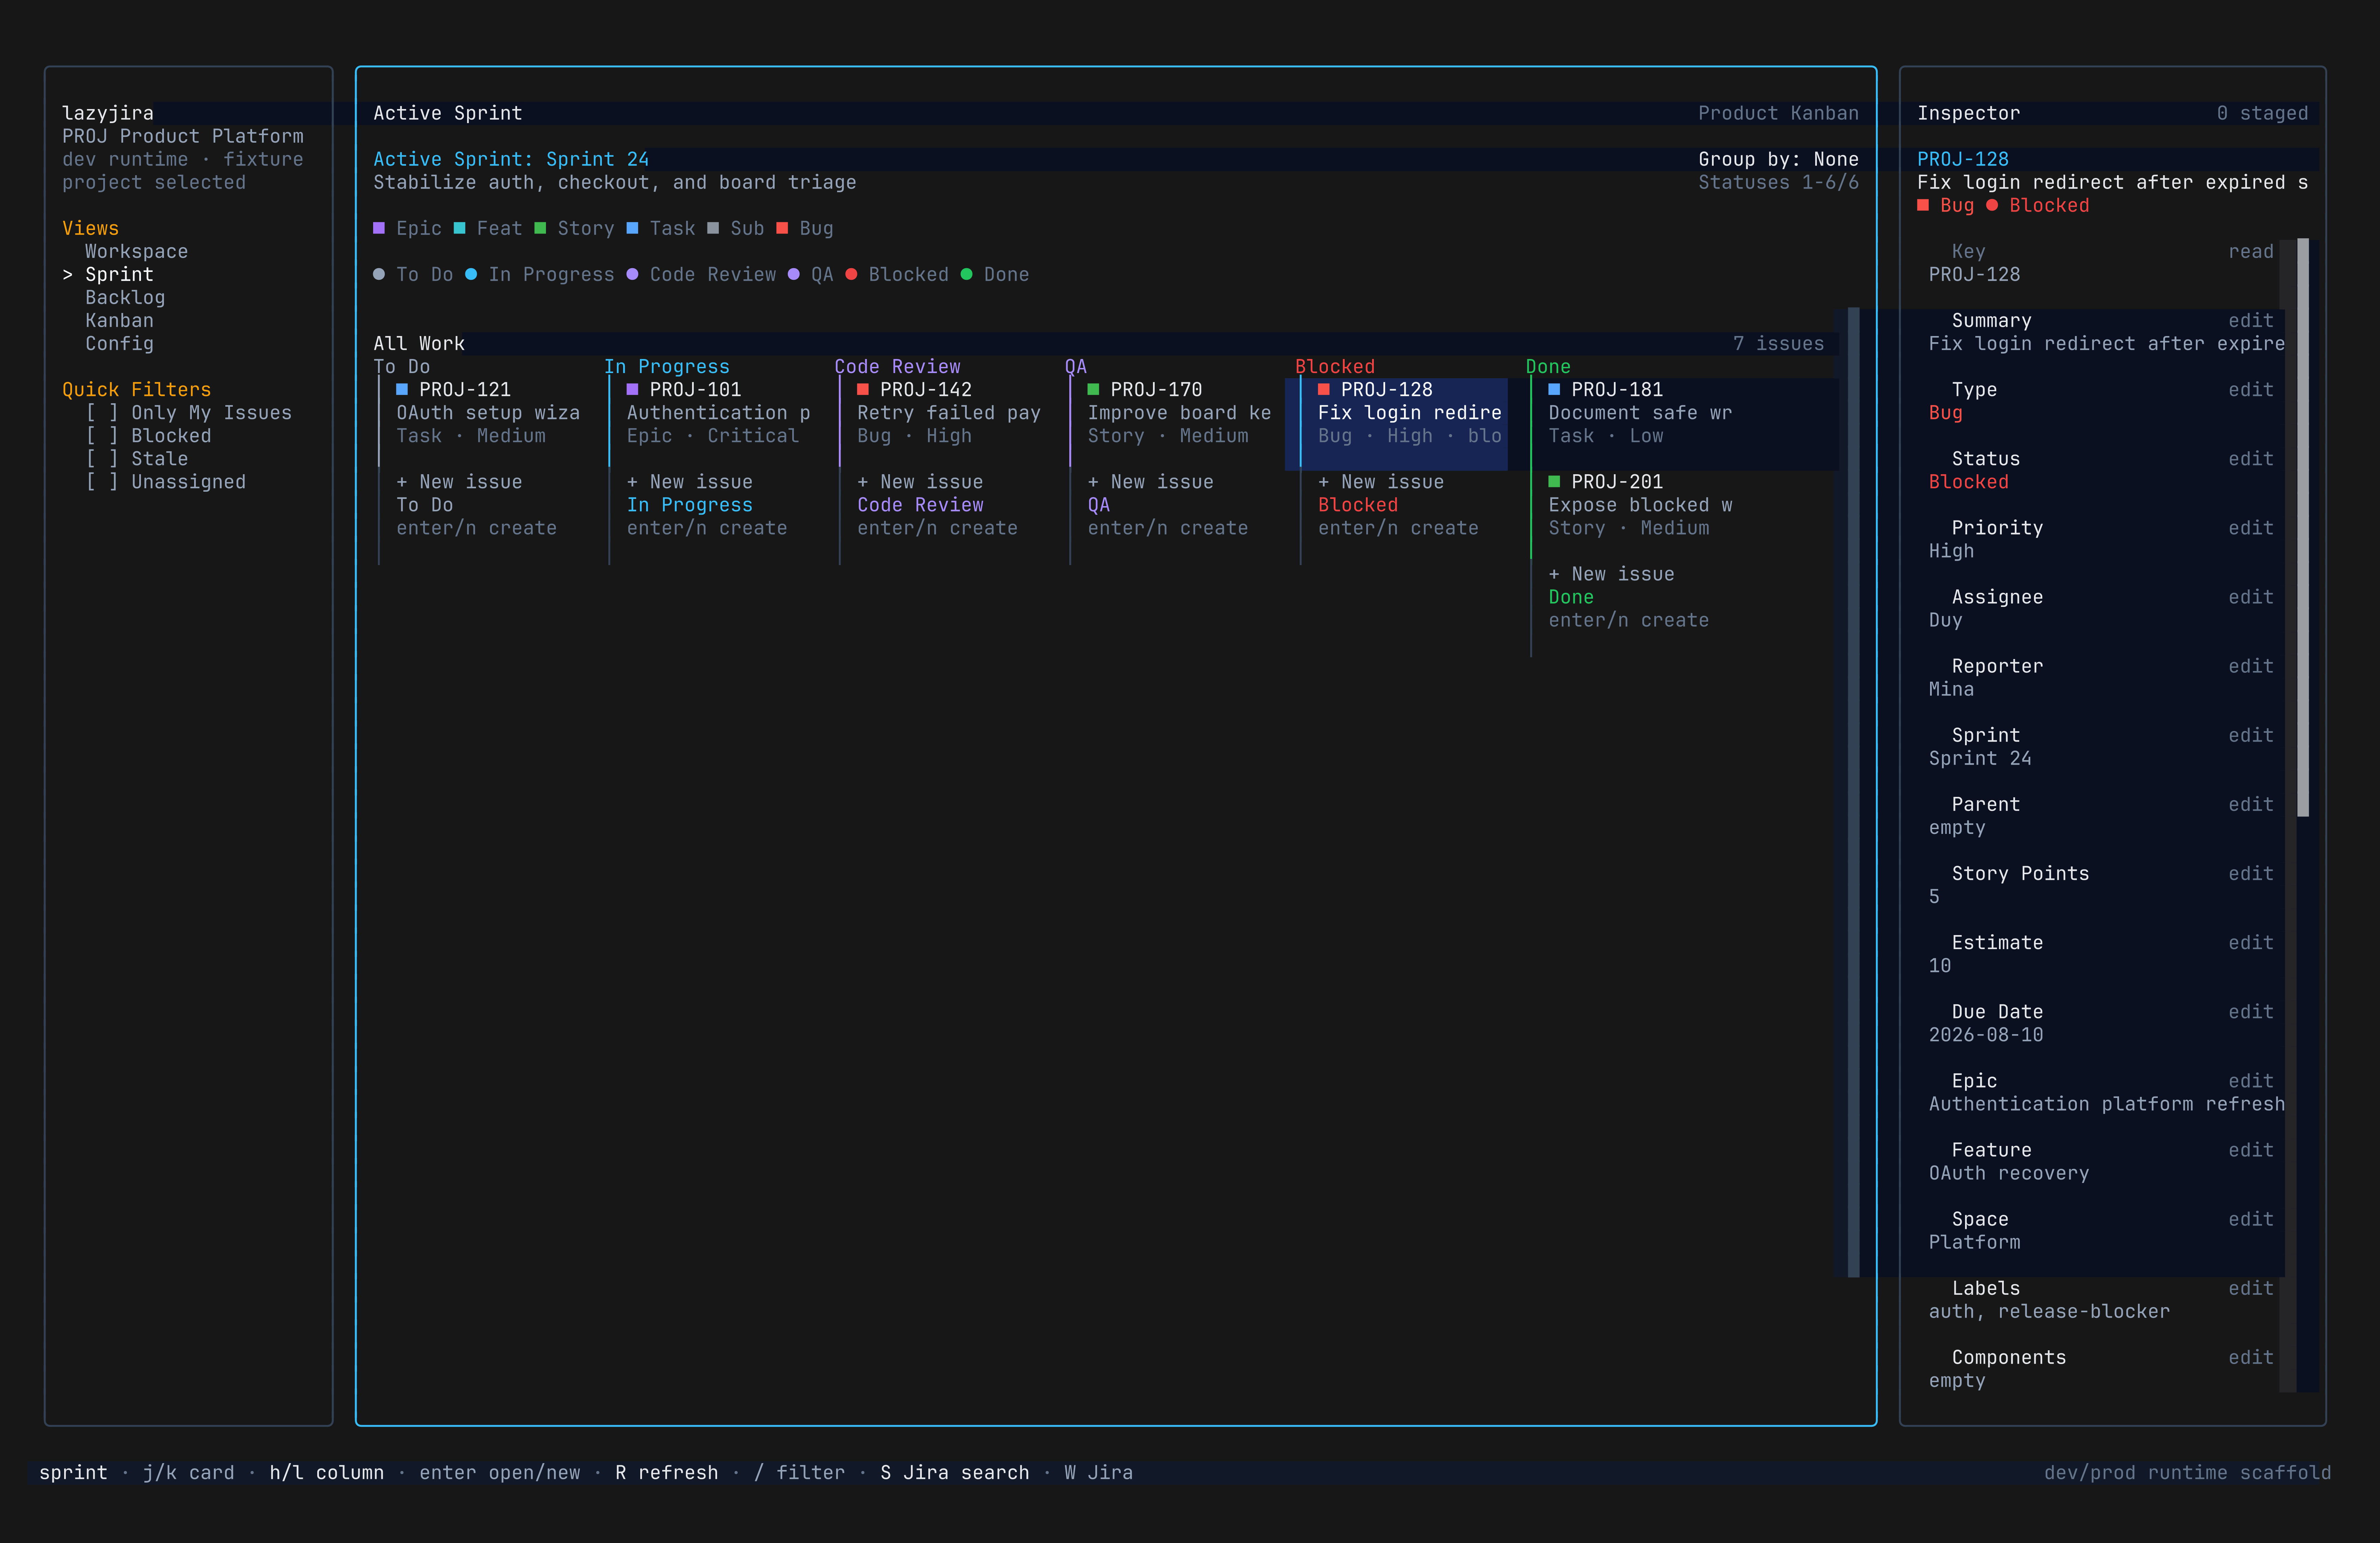
Task: Click the To Do status dot
Action: [379, 274]
